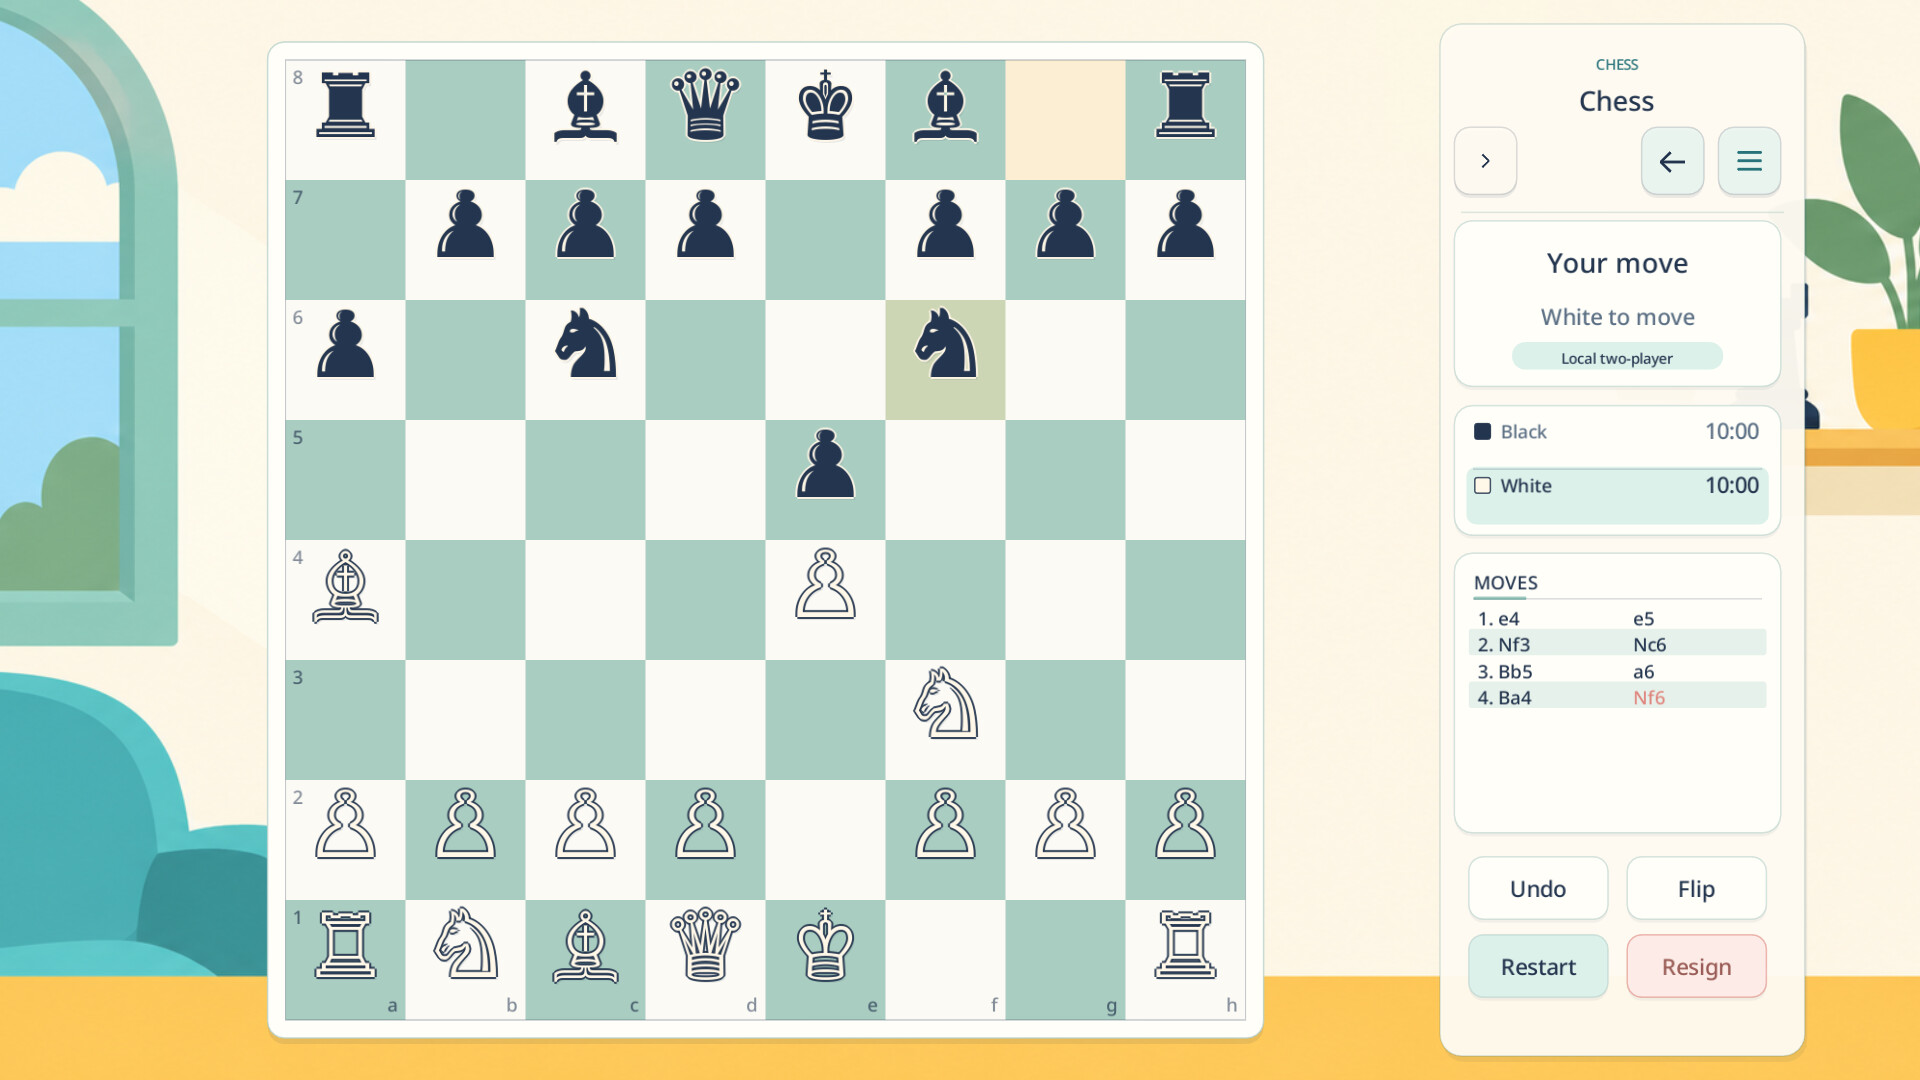
Task: Click the empty highlighted g8 square
Action: 1065,120
